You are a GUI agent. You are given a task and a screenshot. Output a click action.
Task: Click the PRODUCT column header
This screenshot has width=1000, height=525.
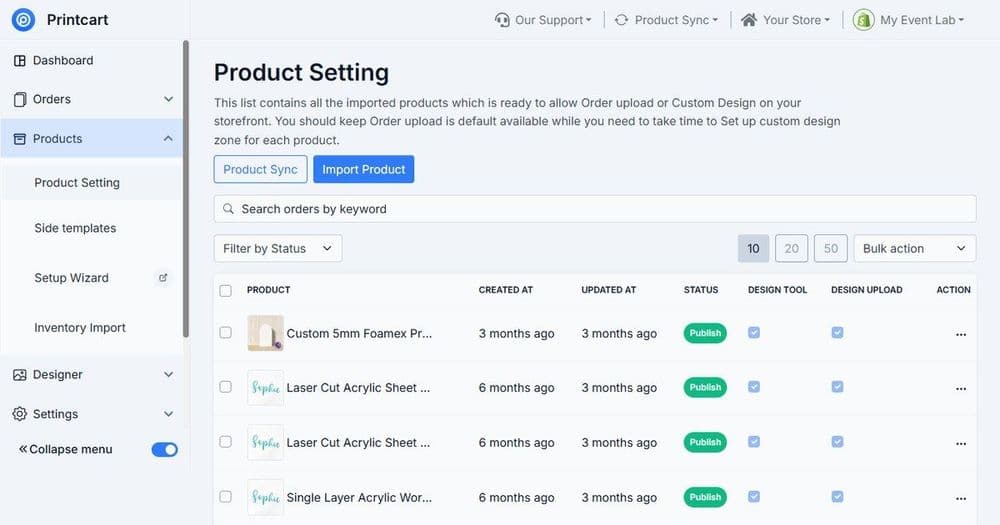click(268, 290)
